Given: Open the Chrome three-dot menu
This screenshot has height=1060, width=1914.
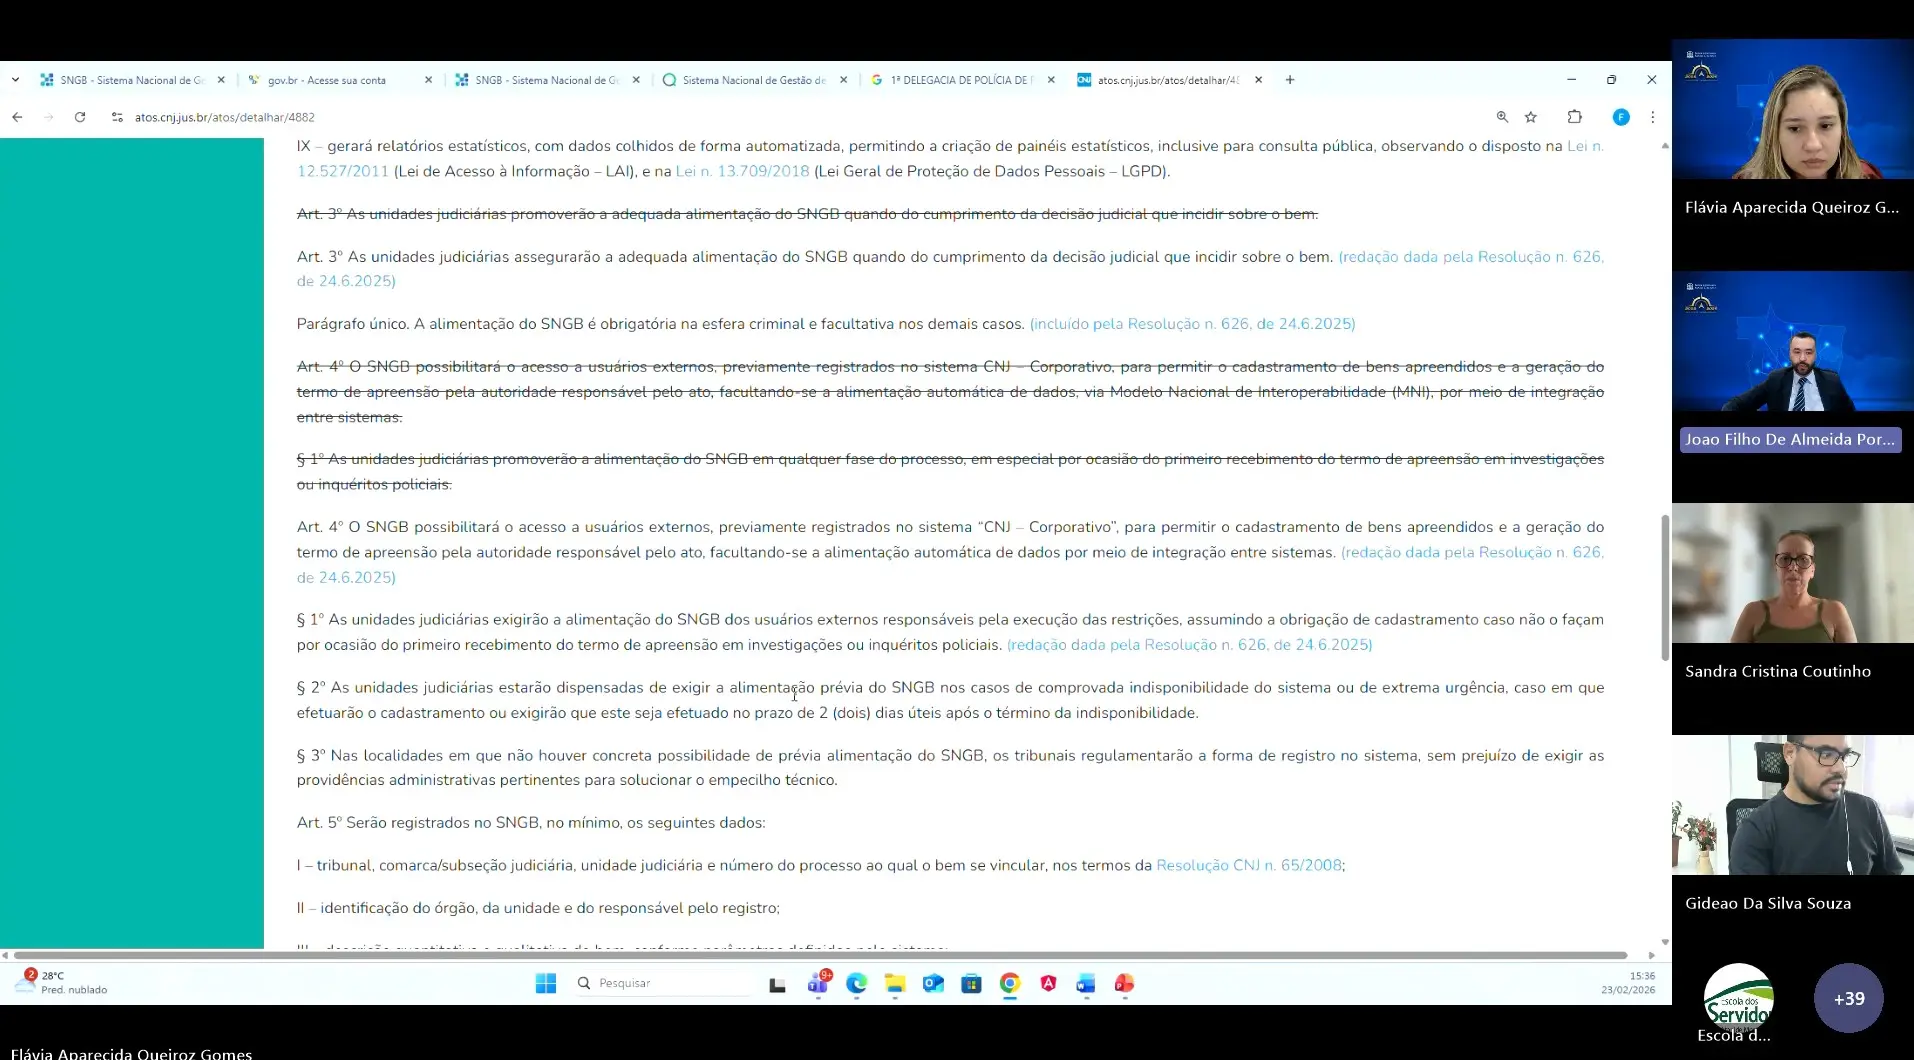Looking at the screenshot, I should (x=1652, y=117).
